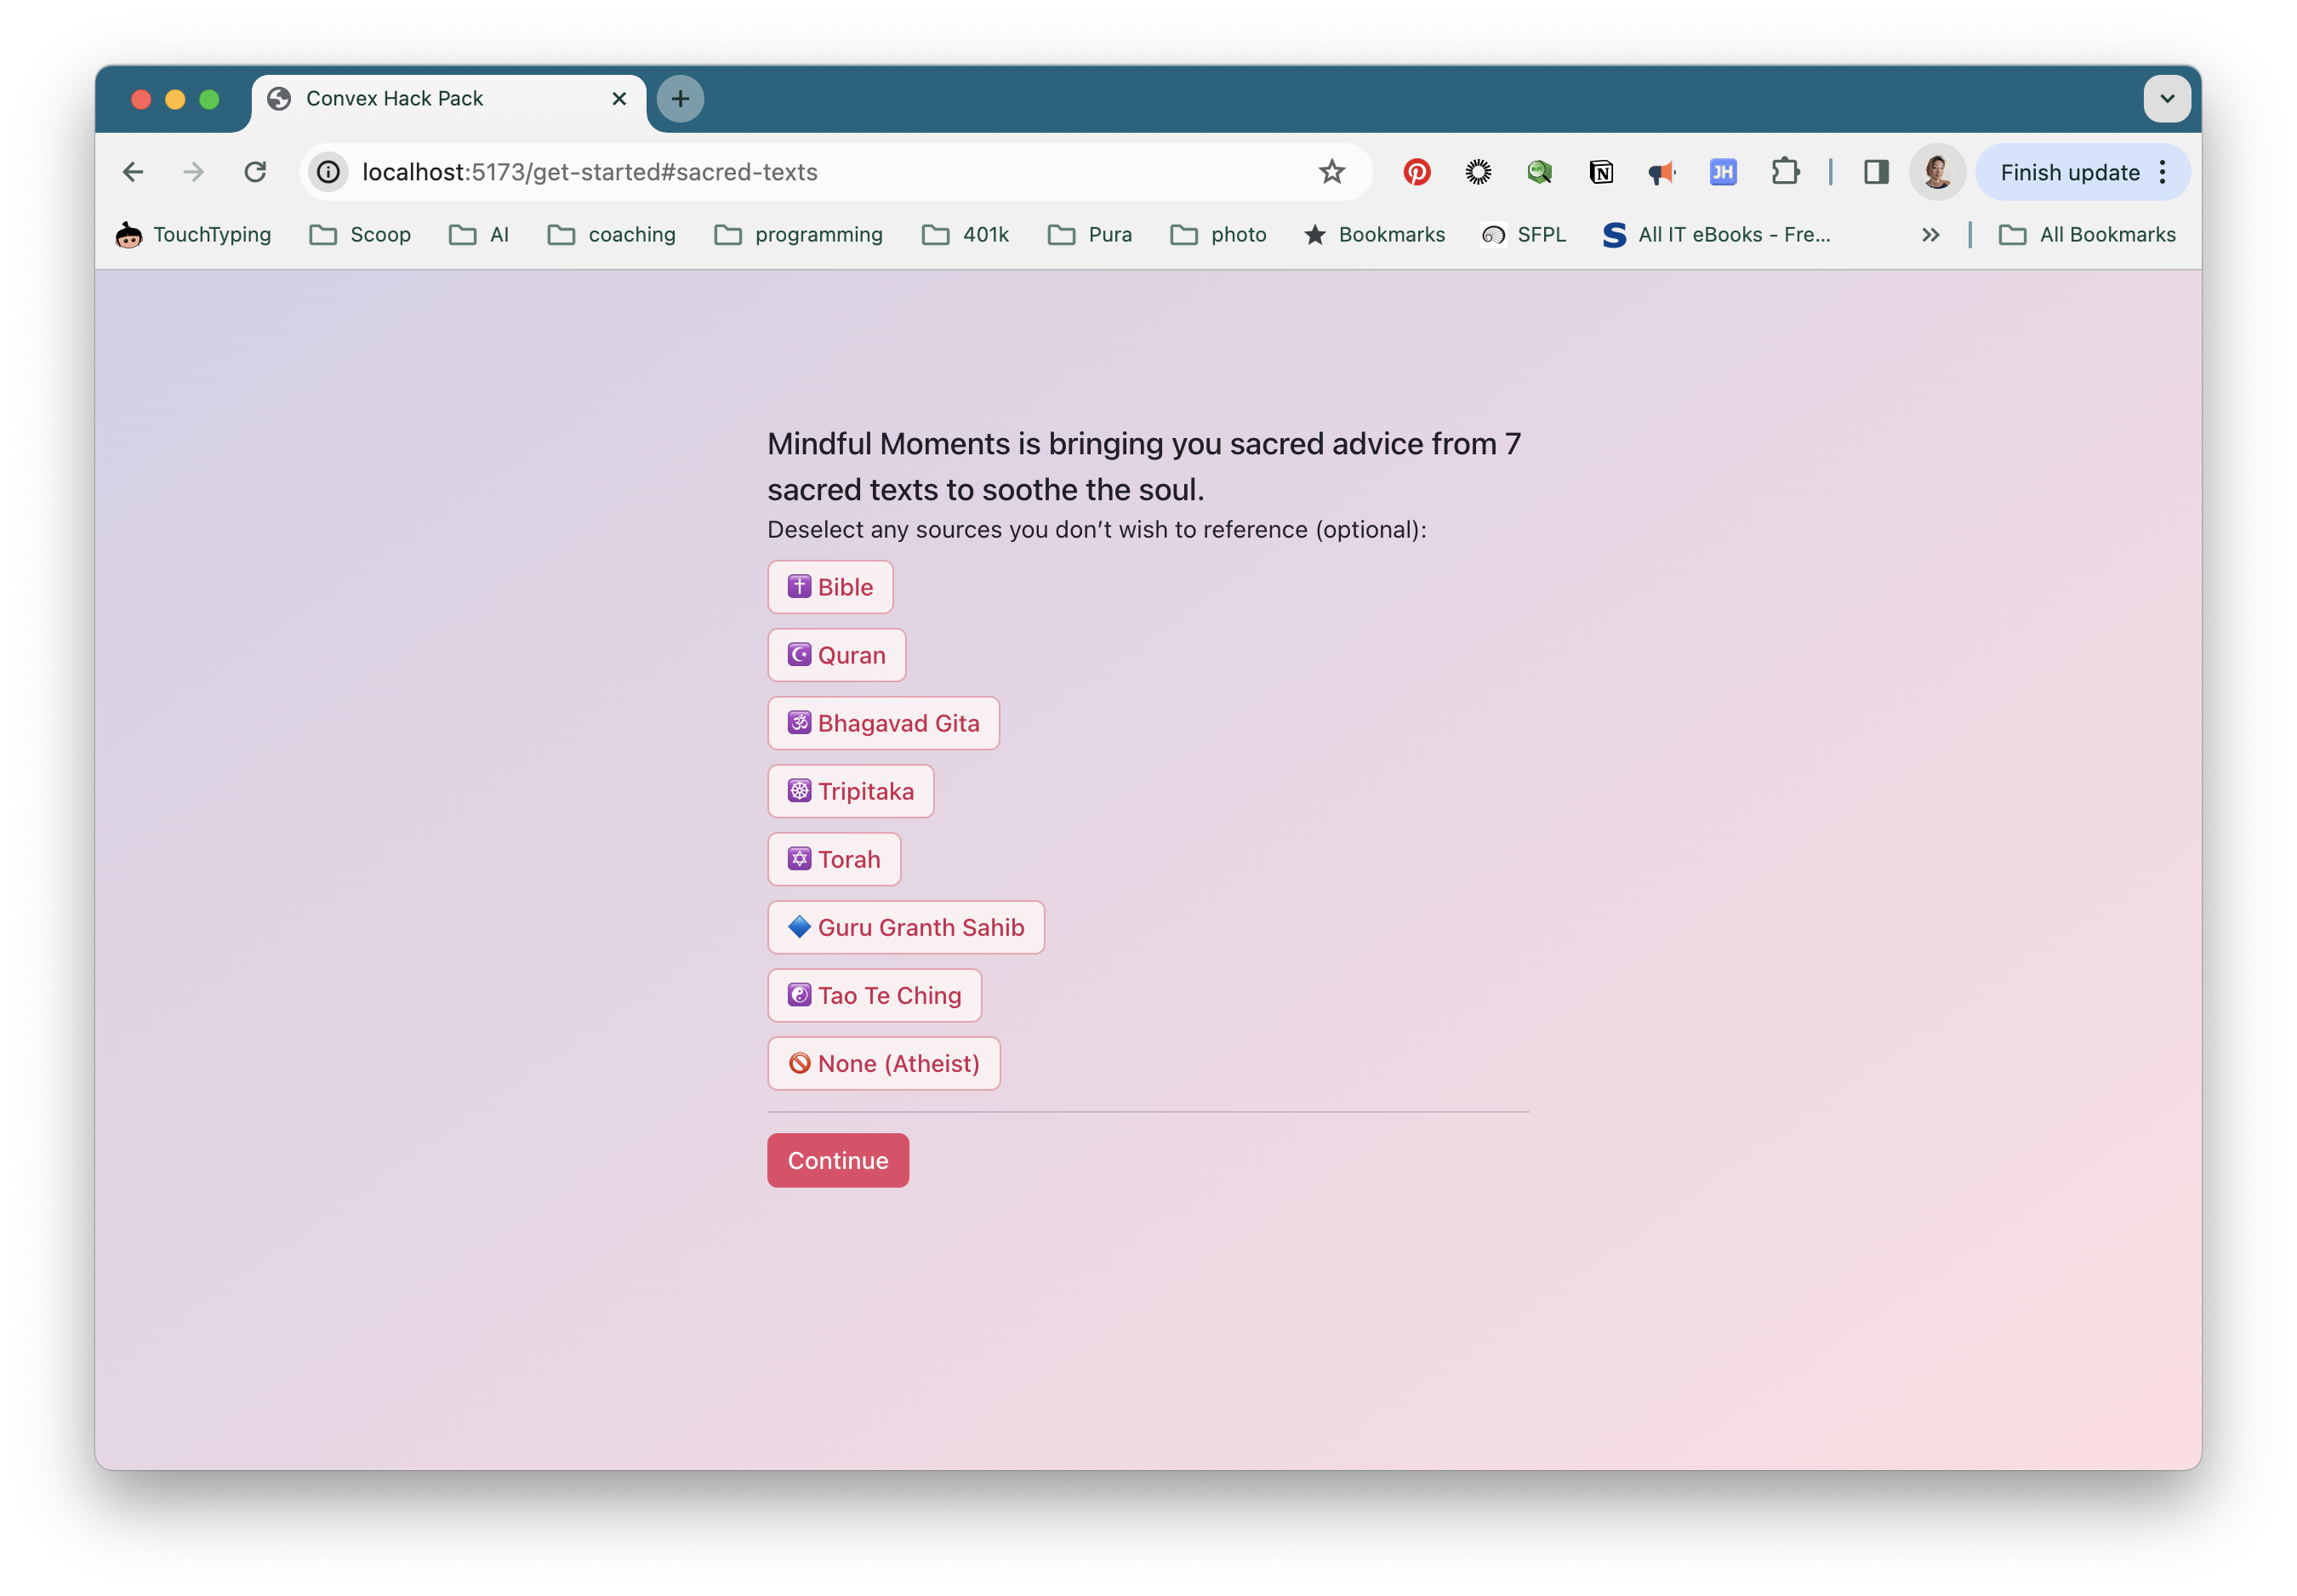This screenshot has height=1596, width=2297.
Task: Click the Finish update button
Action: click(2069, 172)
